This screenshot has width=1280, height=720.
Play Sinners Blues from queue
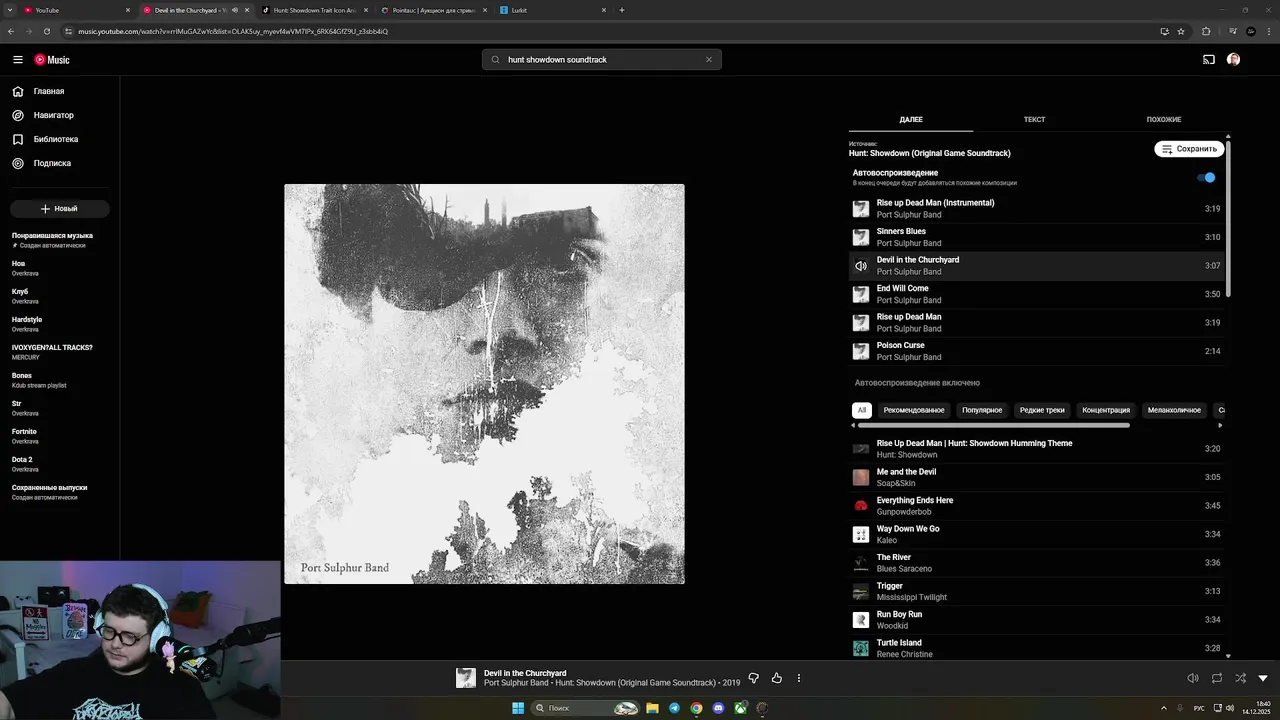click(1036, 237)
